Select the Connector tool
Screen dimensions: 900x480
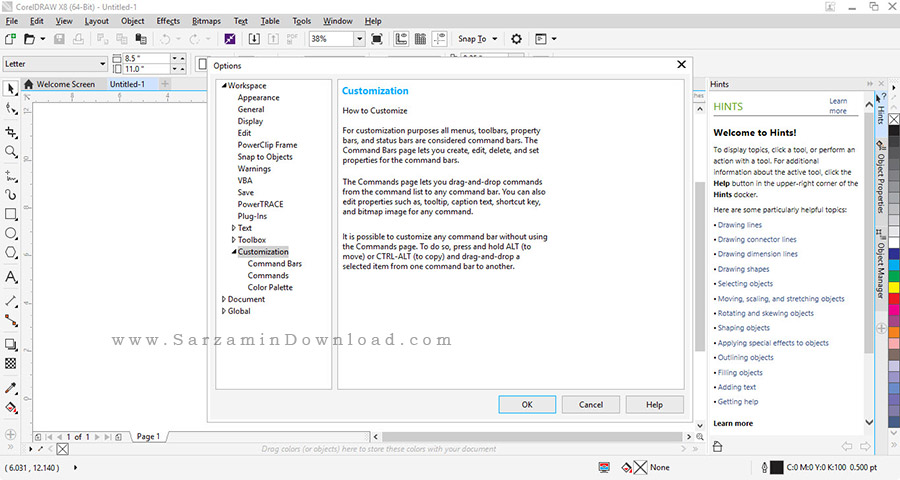[10, 320]
